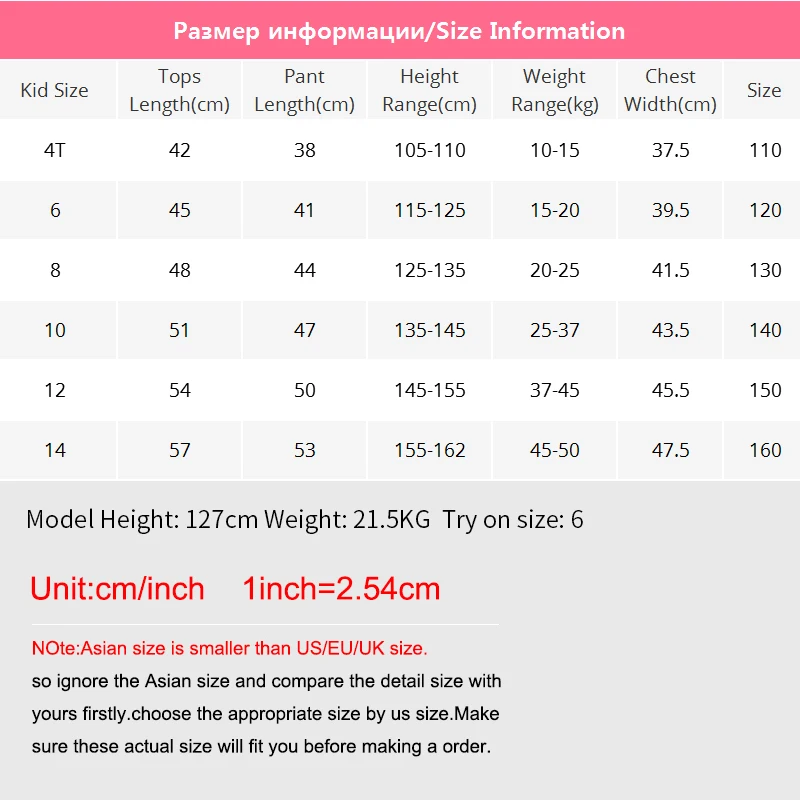
Task: Select the Height Range(cm) column header
Action: pos(430,90)
